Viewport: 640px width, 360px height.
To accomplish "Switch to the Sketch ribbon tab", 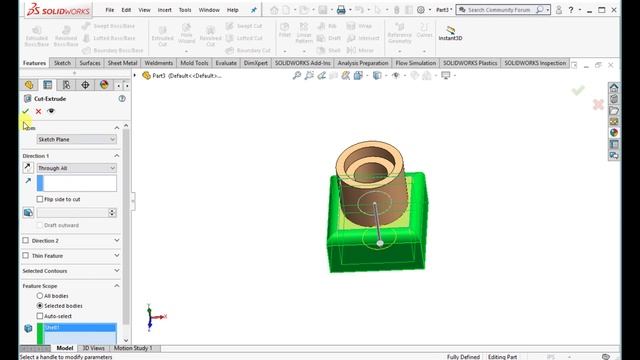I will 62,63.
